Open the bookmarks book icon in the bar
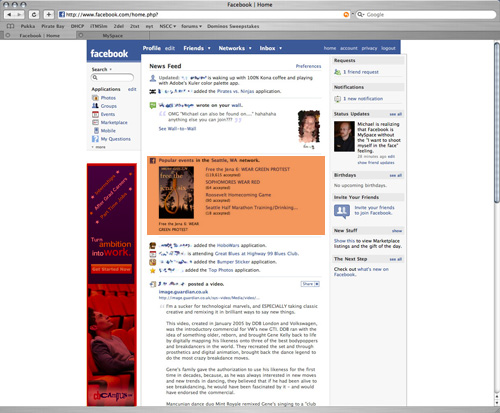This screenshot has width=500, height=413. tap(11, 26)
